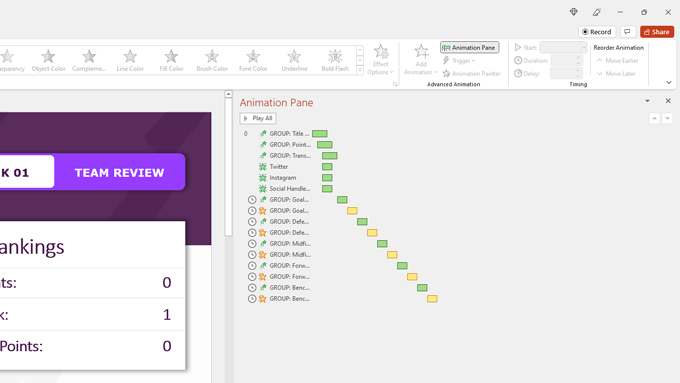Click the Rankings heading text on slide
680x383 pixels.
click(x=32, y=247)
